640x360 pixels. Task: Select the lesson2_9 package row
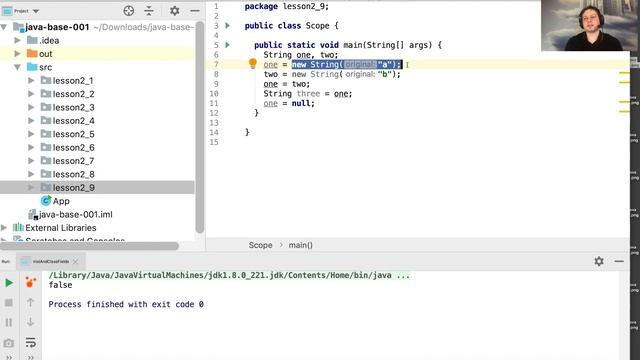coord(97,188)
